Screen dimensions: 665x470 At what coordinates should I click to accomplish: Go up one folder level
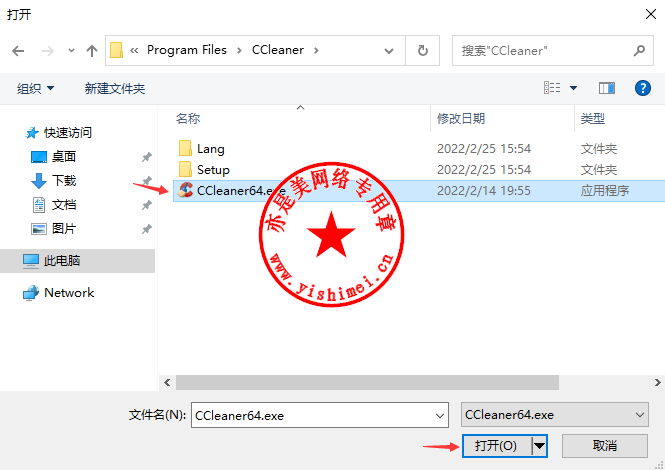click(x=92, y=51)
